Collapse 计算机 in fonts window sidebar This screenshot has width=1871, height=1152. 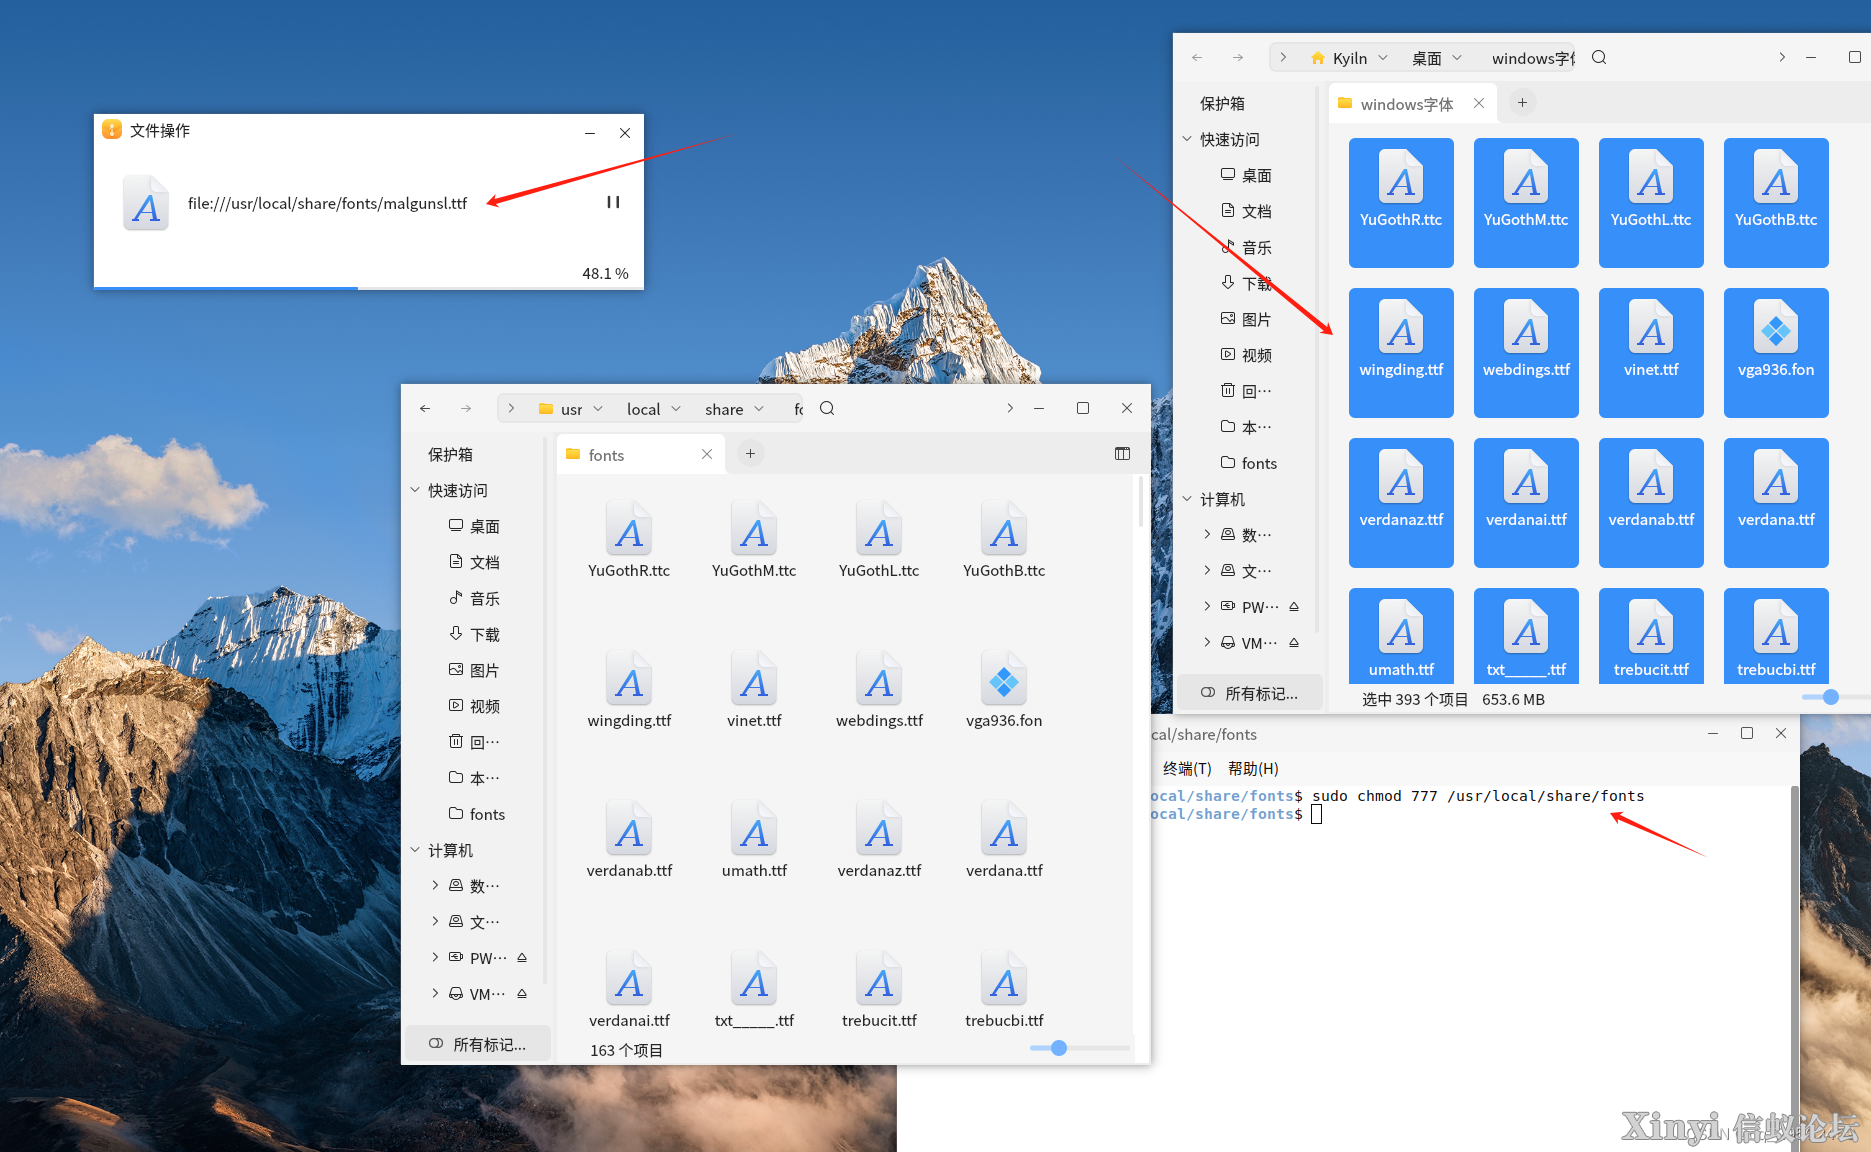(x=415, y=850)
